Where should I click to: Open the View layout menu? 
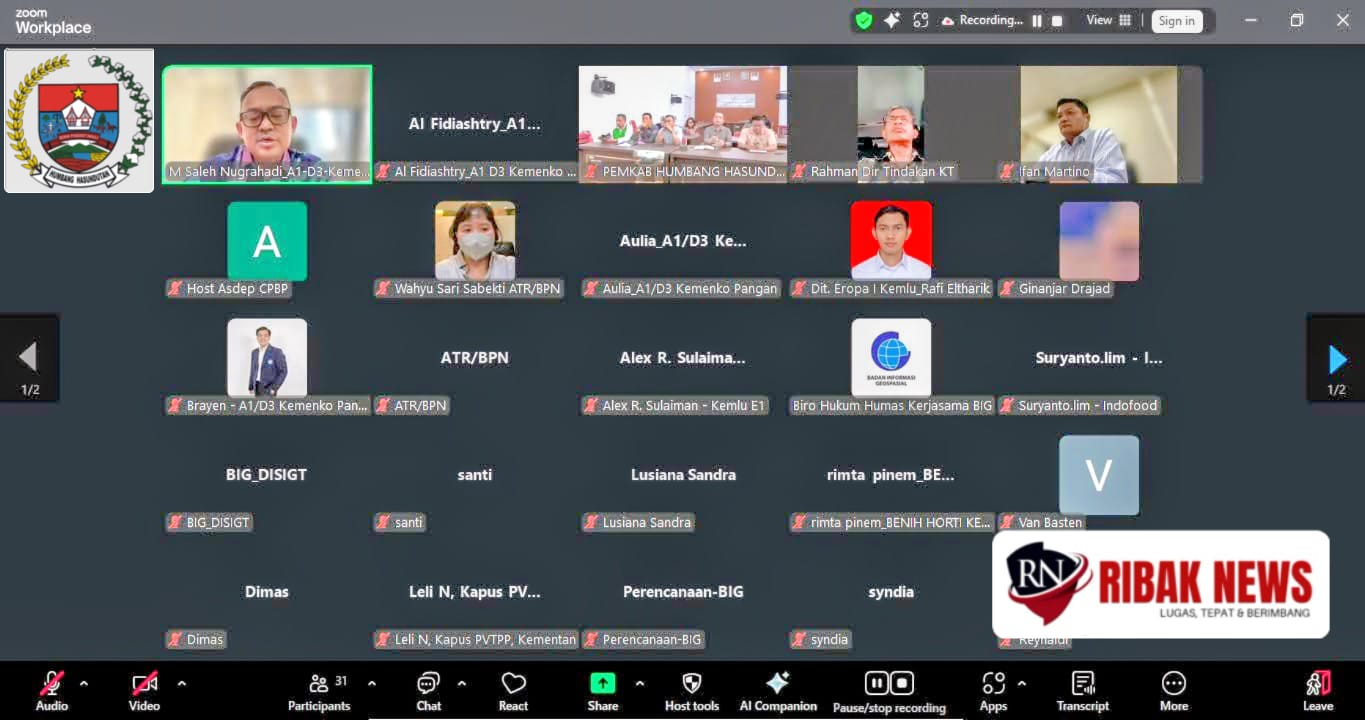pyautogui.click(x=1109, y=21)
